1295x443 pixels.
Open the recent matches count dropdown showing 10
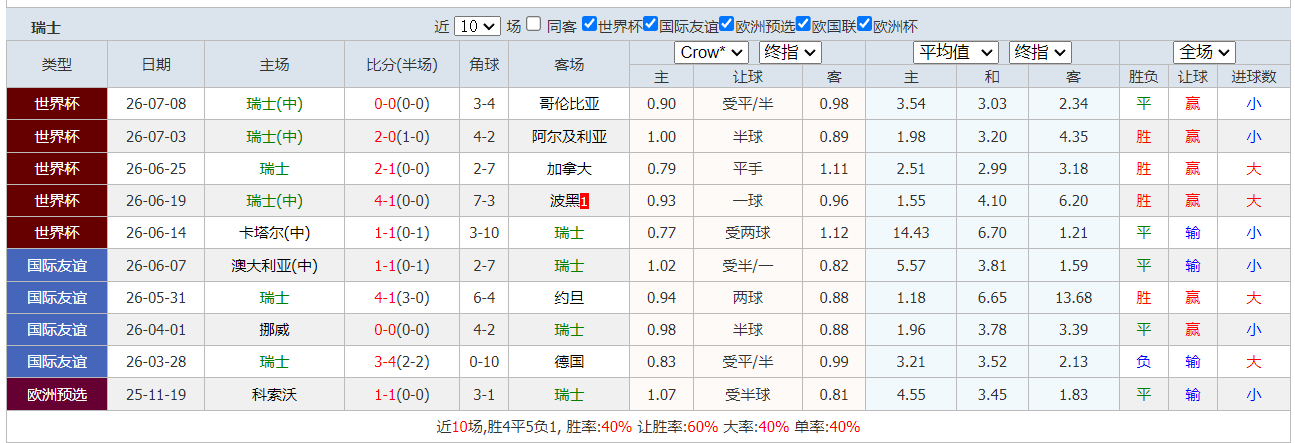point(477,26)
